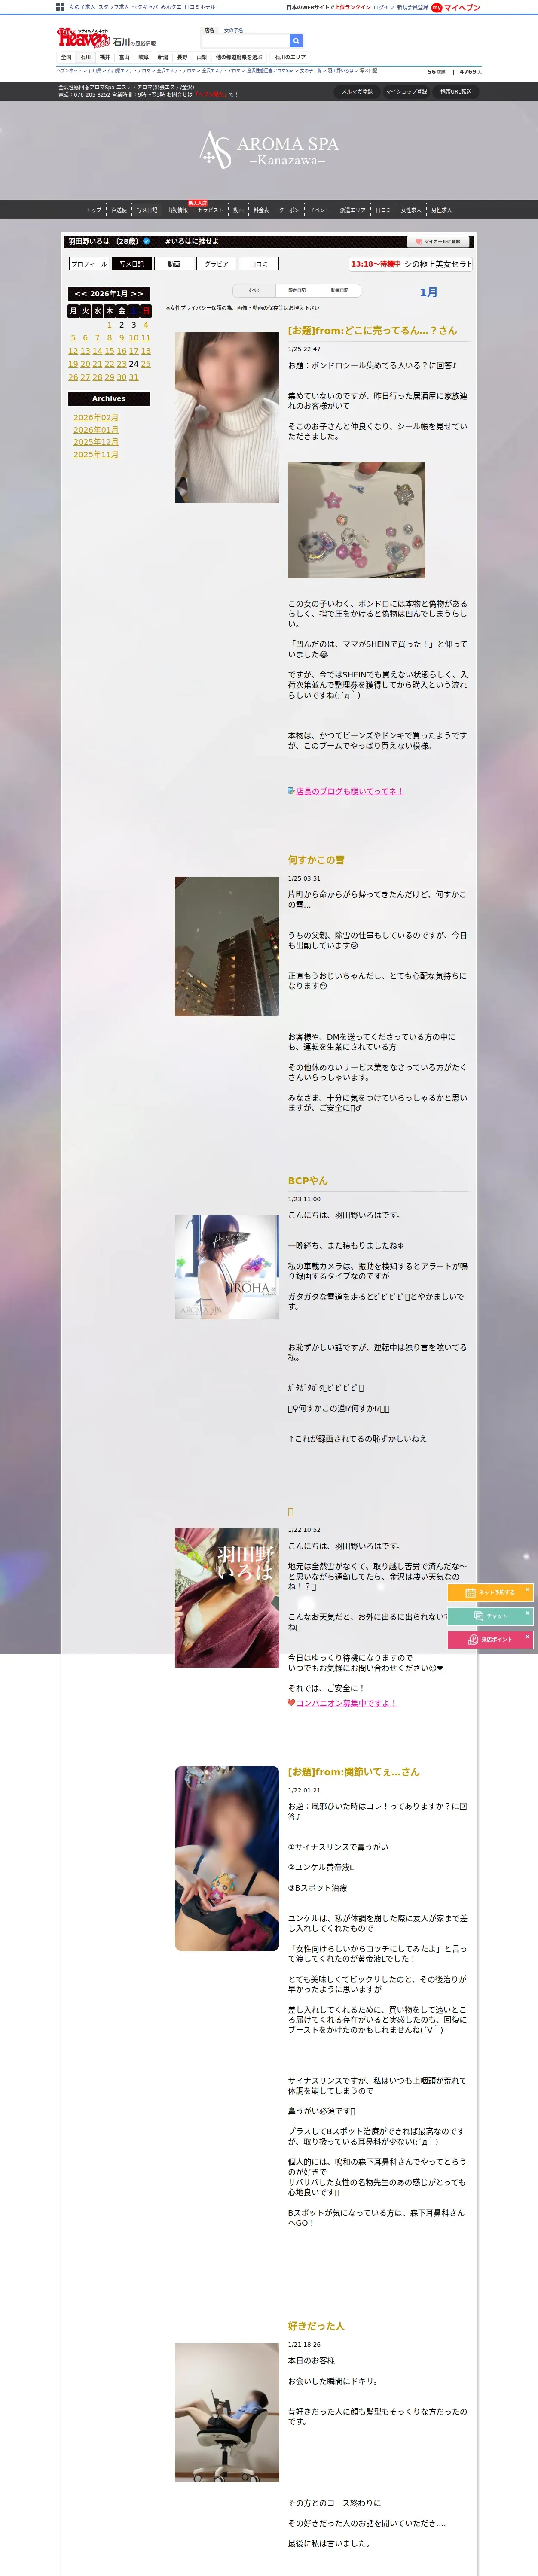Open クーポン in the shop menu
This screenshot has width=538, height=2576.
point(289,210)
